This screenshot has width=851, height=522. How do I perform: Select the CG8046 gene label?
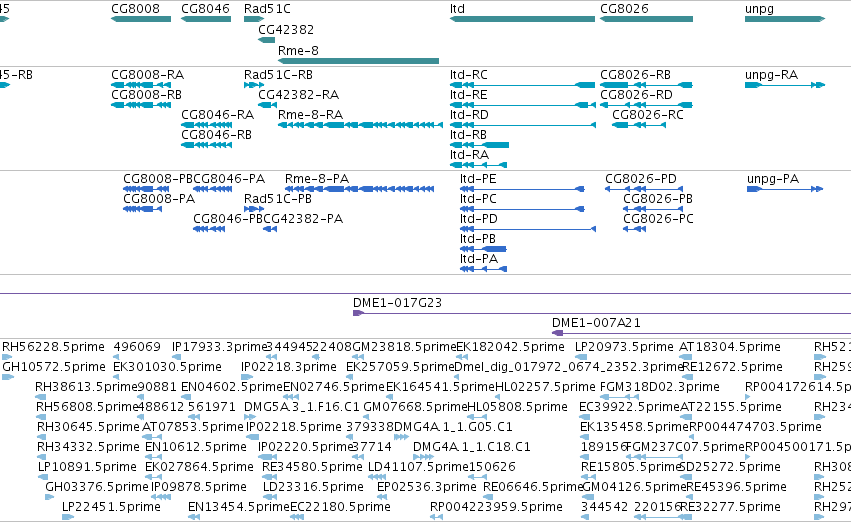205,9
